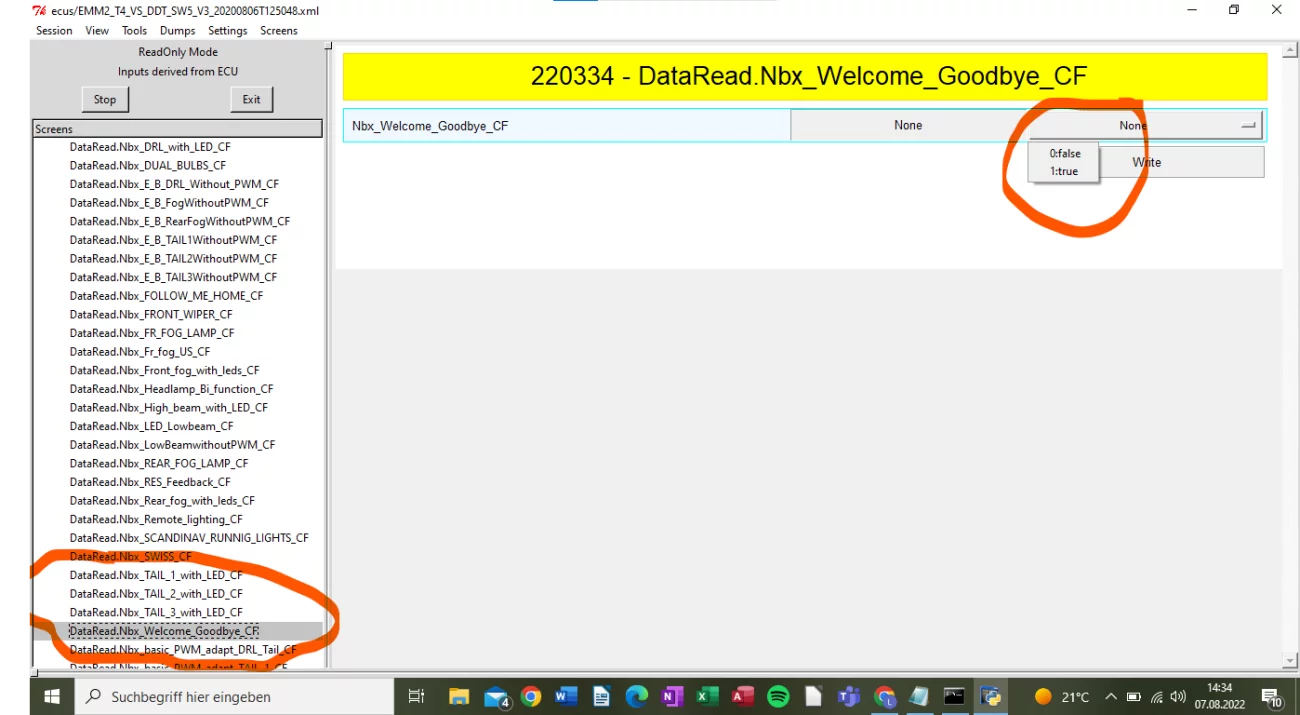
Task: Select DataRead.Nbx_FOLLOW_ME_HOME_CF in the Screens tree
Action: point(166,296)
